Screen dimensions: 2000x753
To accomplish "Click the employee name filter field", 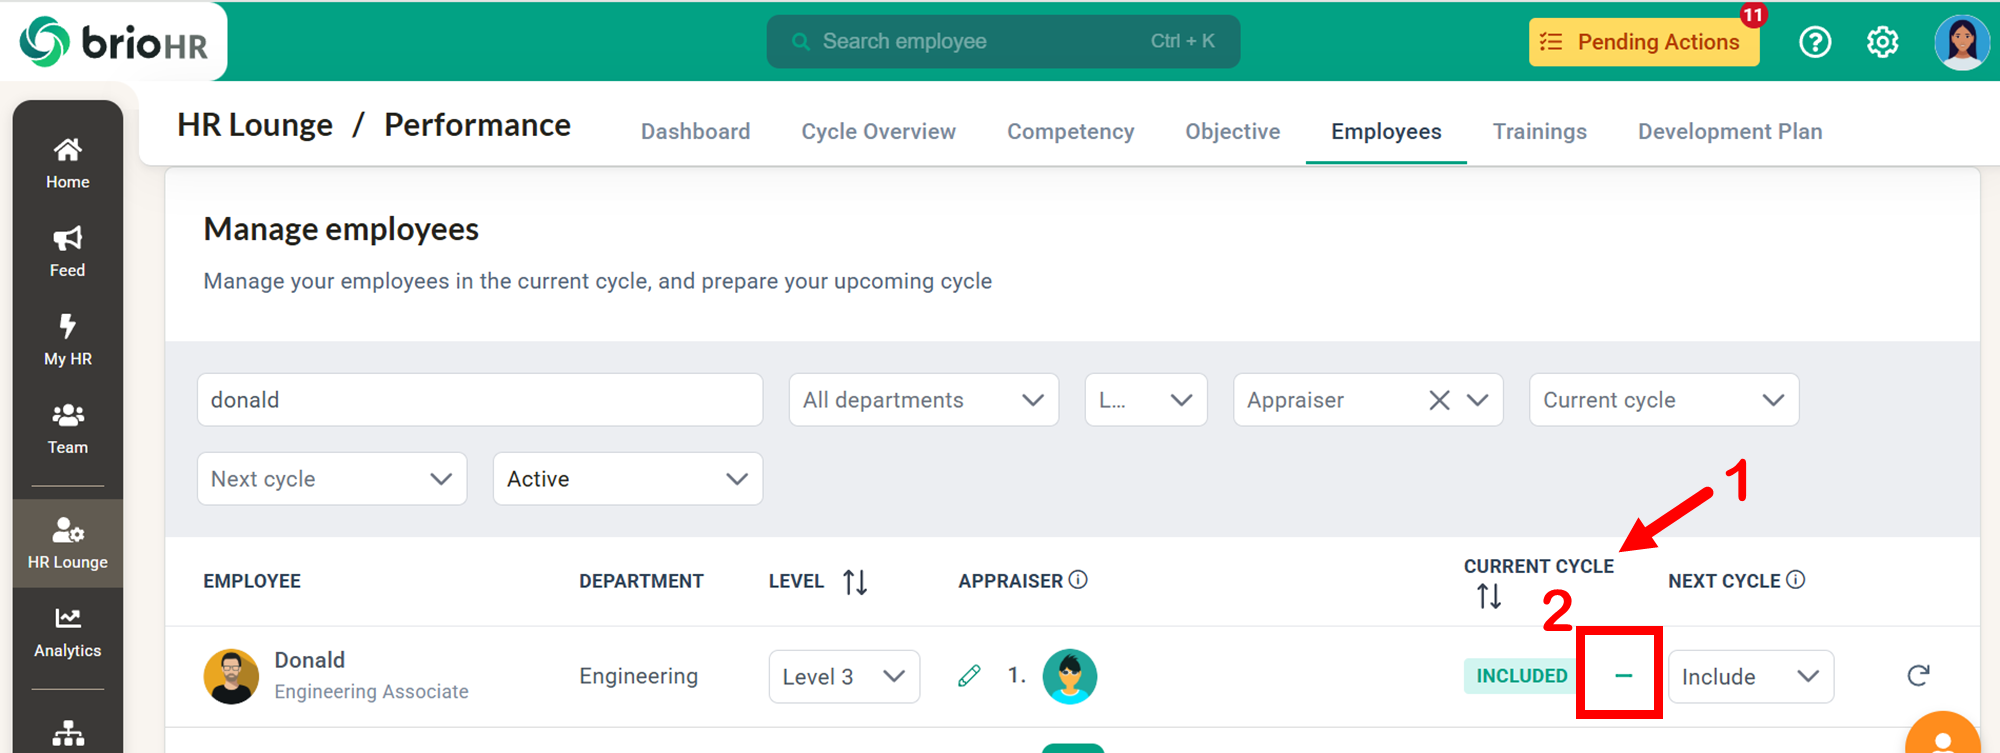I will point(480,400).
